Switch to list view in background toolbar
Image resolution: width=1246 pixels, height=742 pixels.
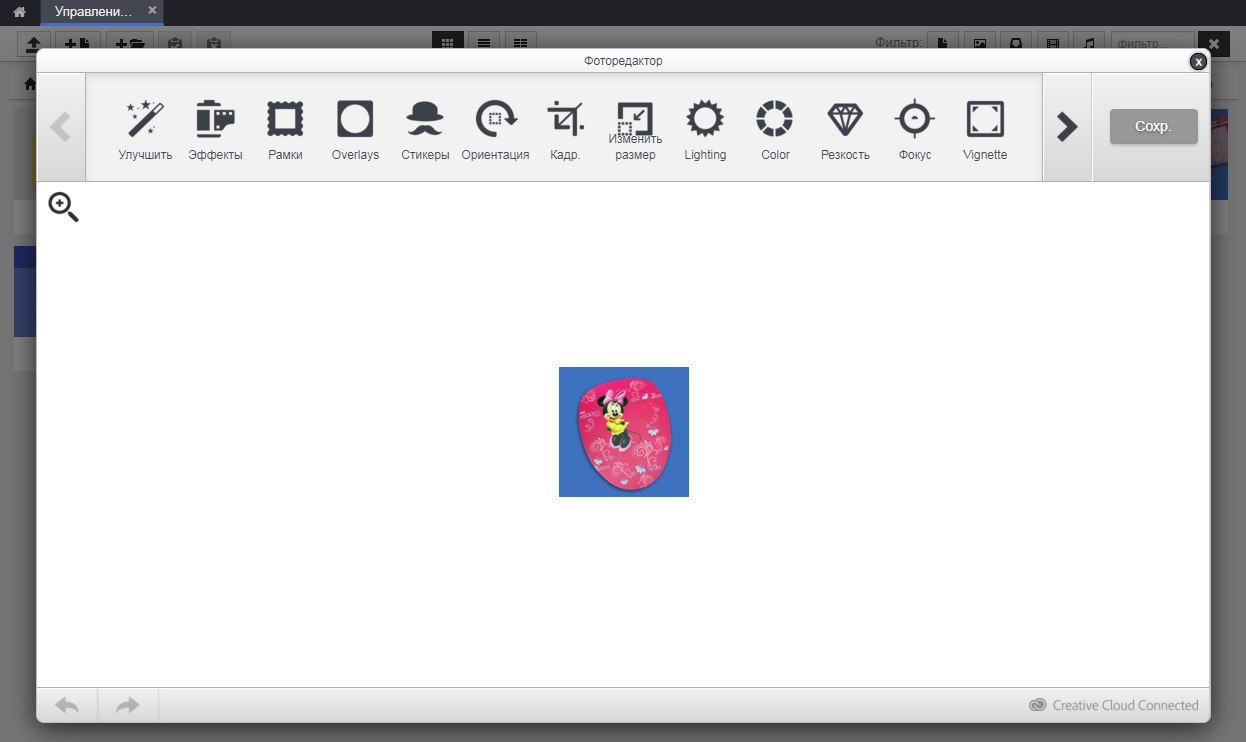pos(483,44)
